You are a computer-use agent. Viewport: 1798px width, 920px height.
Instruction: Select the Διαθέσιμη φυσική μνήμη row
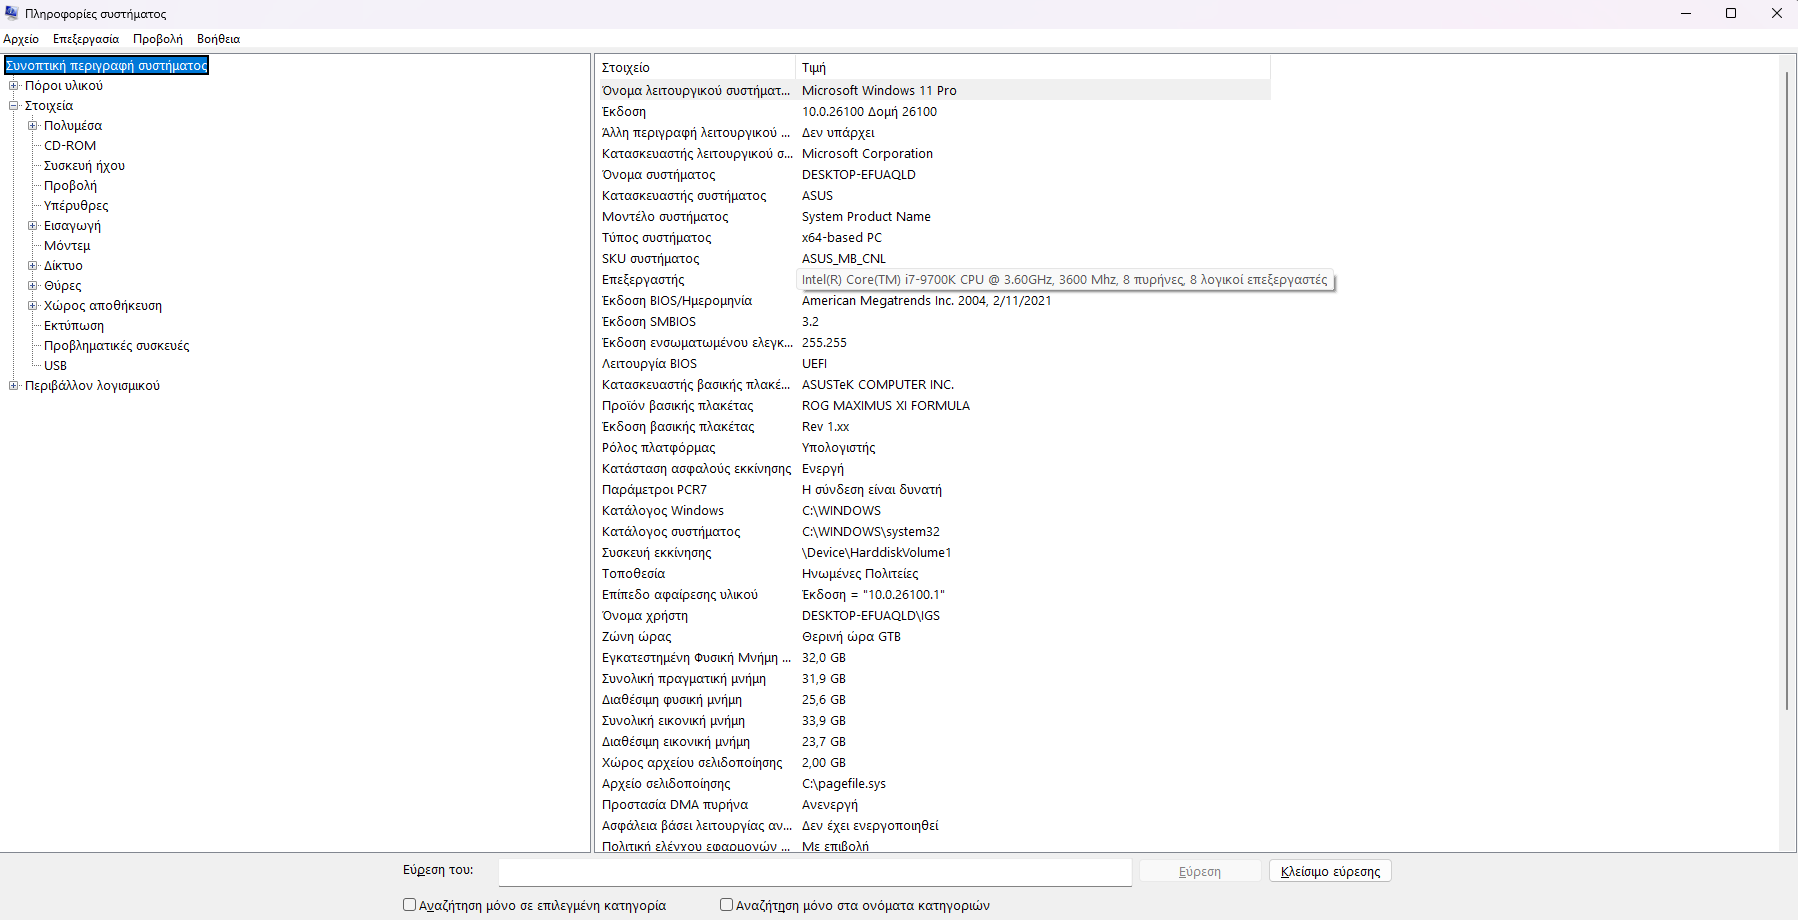(x=933, y=700)
